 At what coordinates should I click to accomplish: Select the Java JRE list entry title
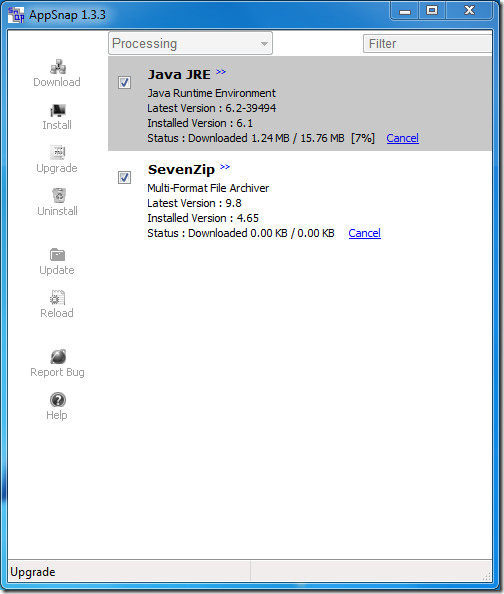click(x=179, y=75)
